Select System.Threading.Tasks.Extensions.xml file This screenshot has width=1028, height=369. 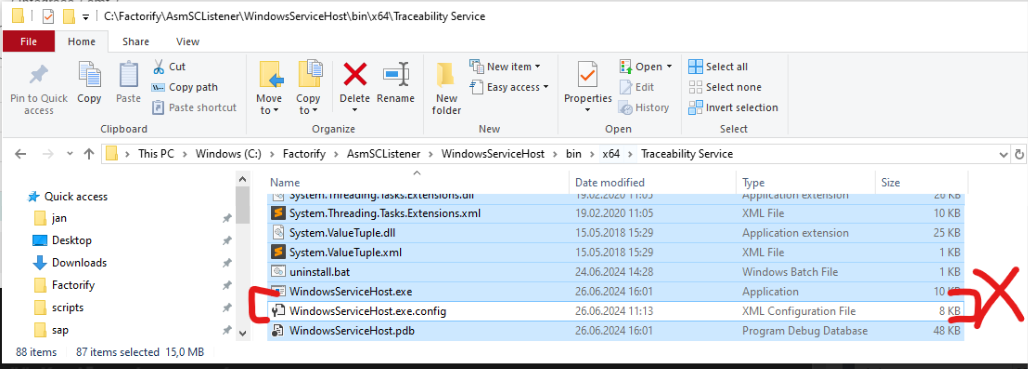pos(616,213)
